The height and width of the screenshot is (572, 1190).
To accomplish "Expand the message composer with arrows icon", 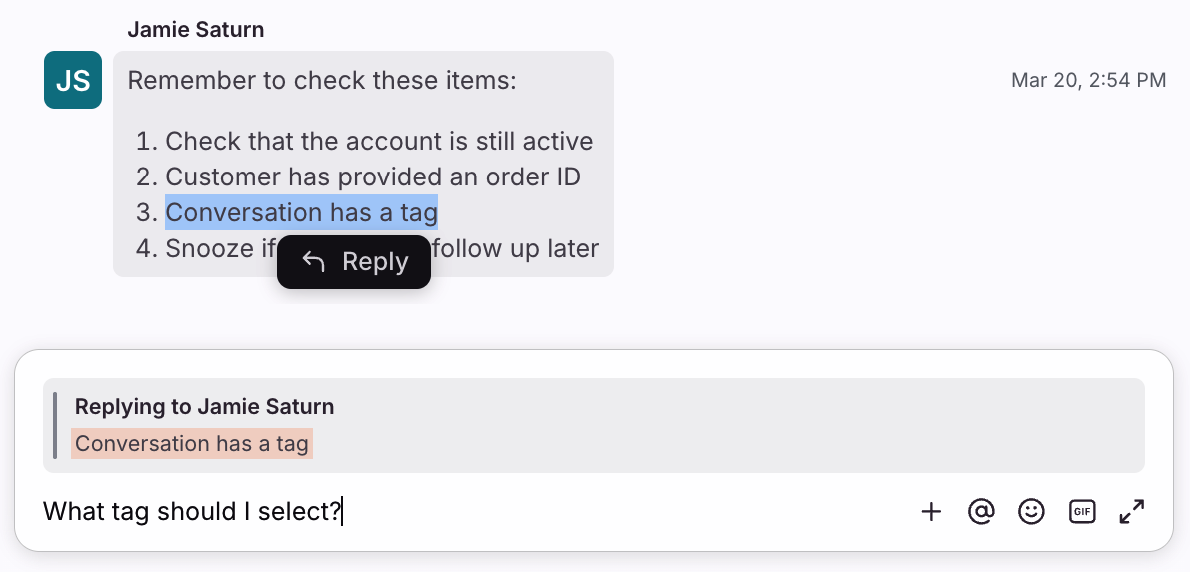I will (1131, 512).
